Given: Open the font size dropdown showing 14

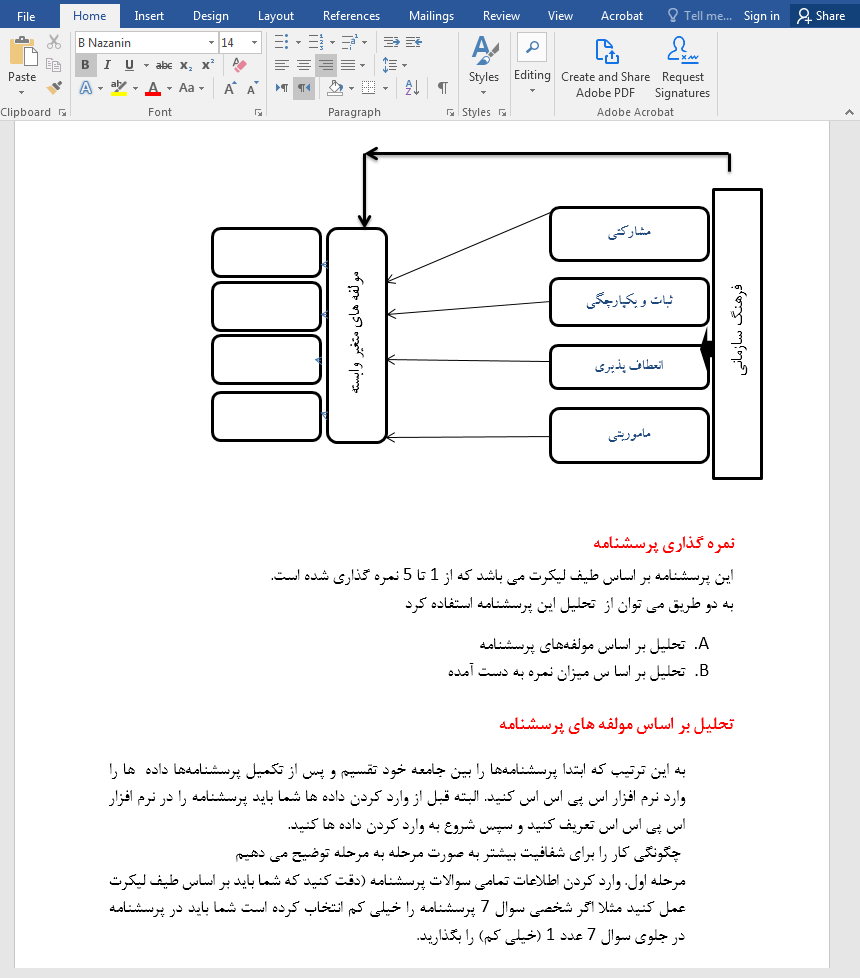Looking at the screenshot, I should click(x=254, y=43).
